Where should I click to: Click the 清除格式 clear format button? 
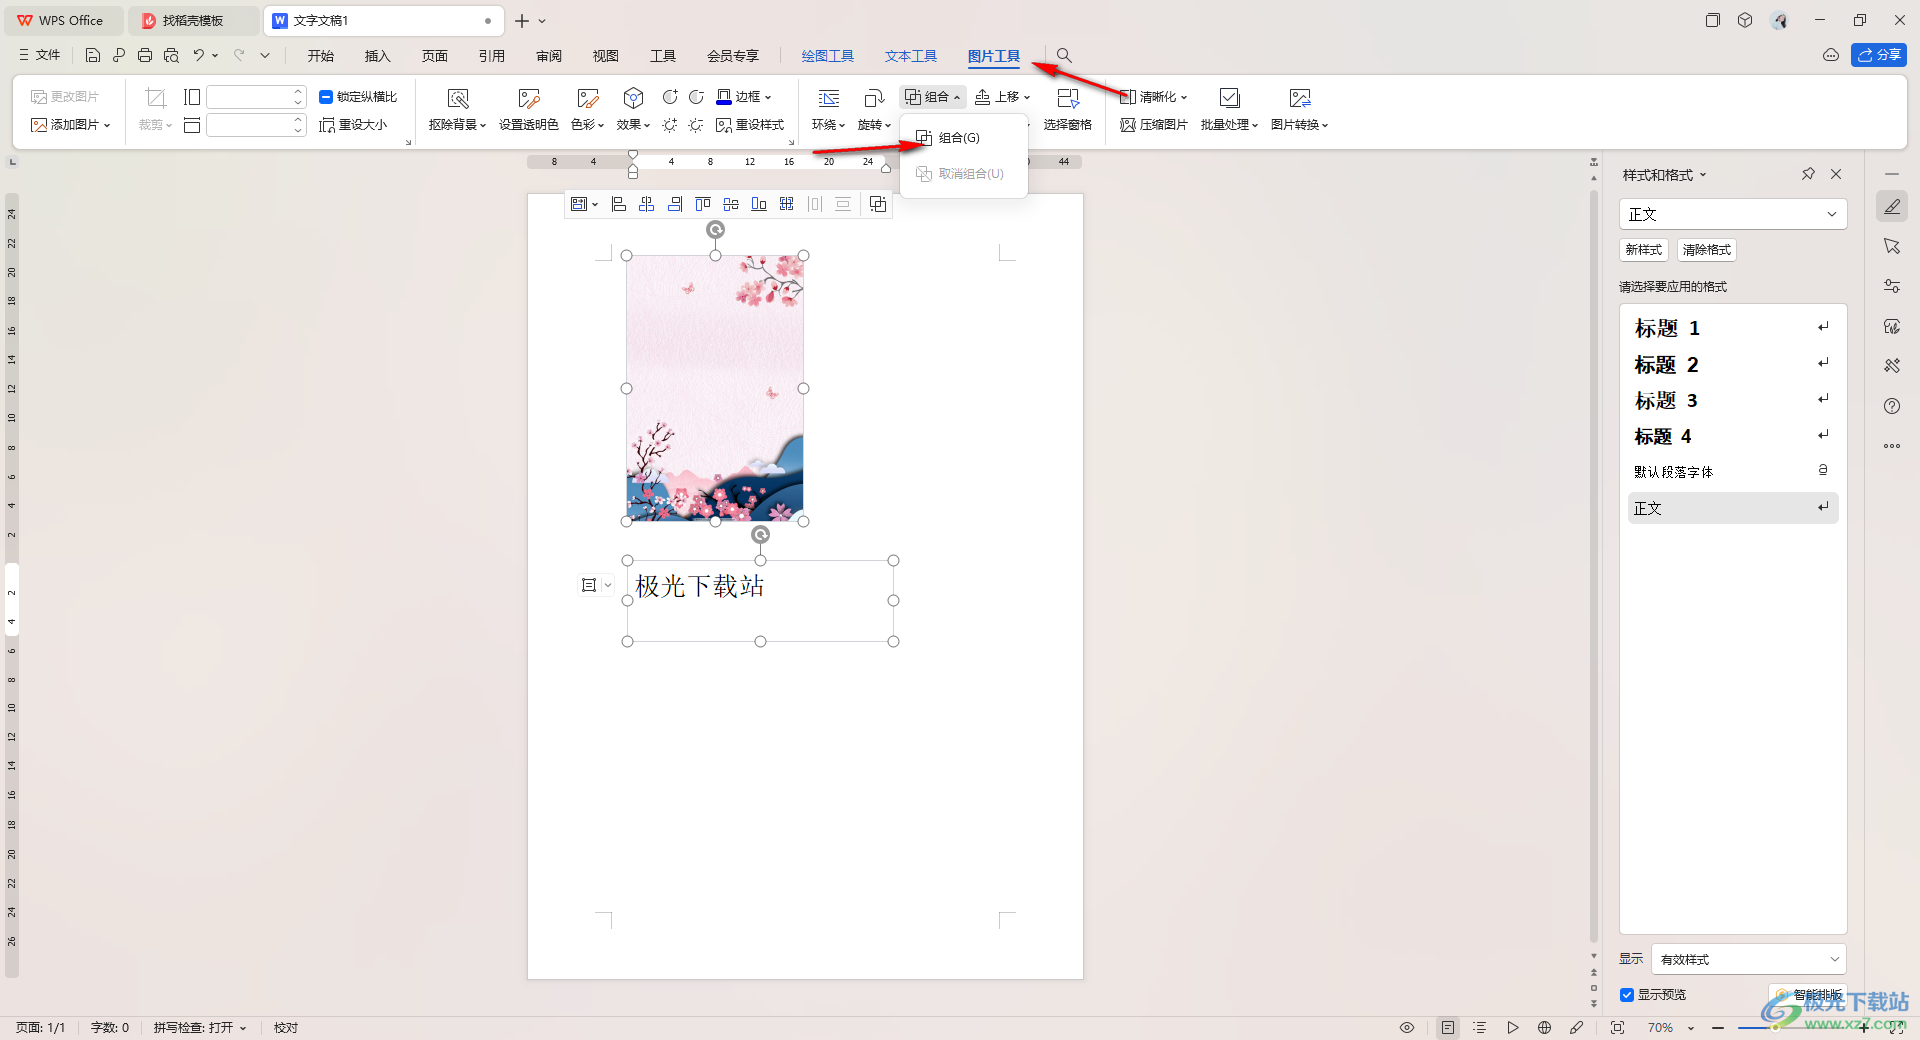pyautogui.click(x=1706, y=250)
